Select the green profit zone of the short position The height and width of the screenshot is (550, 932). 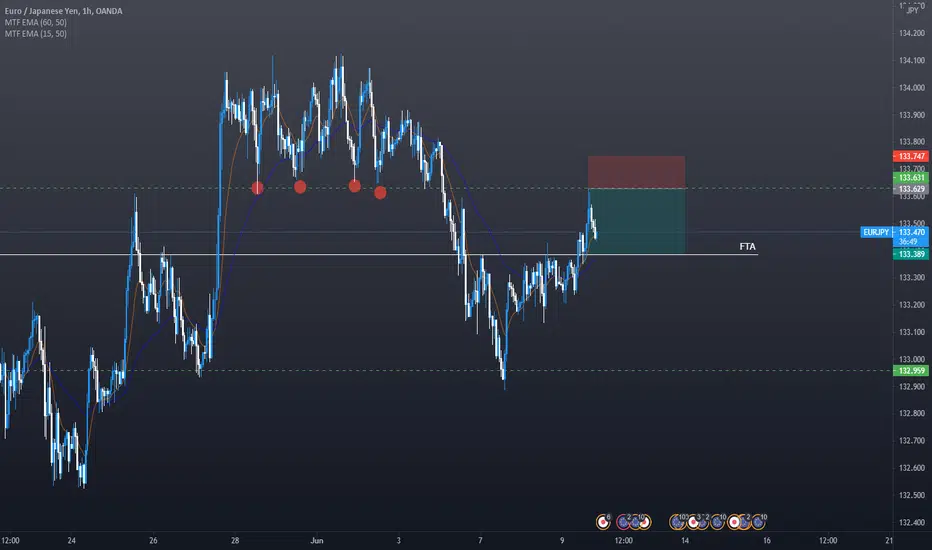tap(637, 221)
